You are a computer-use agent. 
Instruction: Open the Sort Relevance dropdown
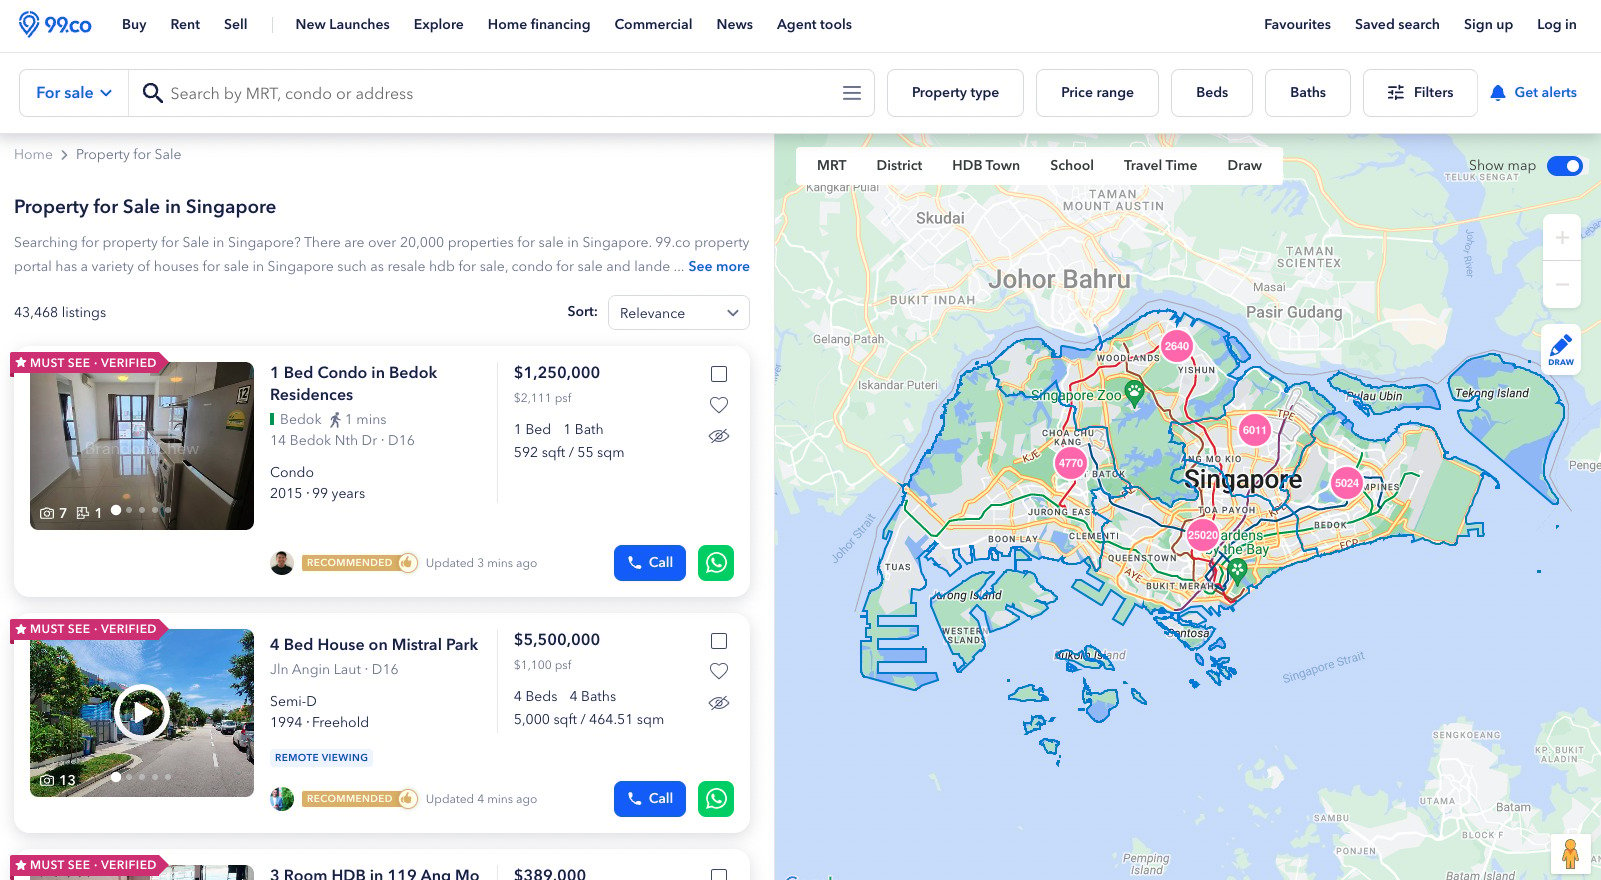[x=679, y=313]
